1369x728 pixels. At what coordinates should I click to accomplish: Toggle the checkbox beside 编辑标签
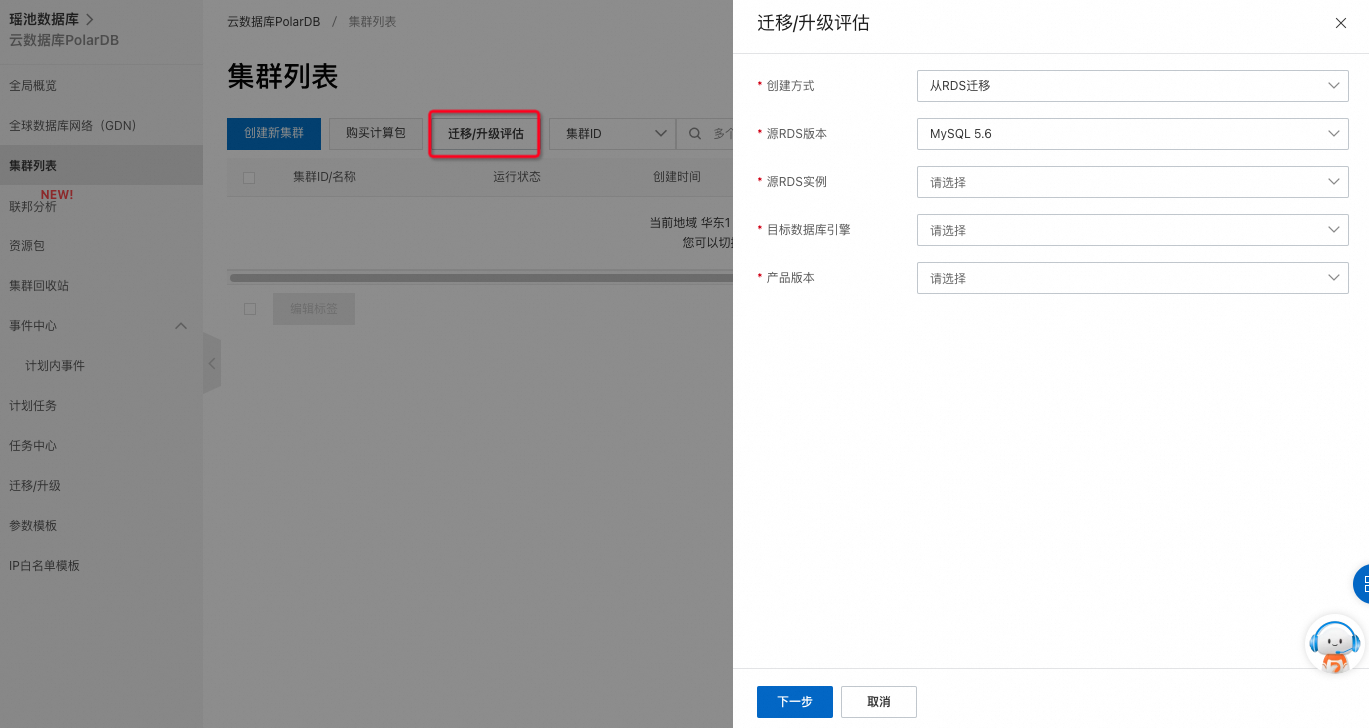[x=250, y=309]
